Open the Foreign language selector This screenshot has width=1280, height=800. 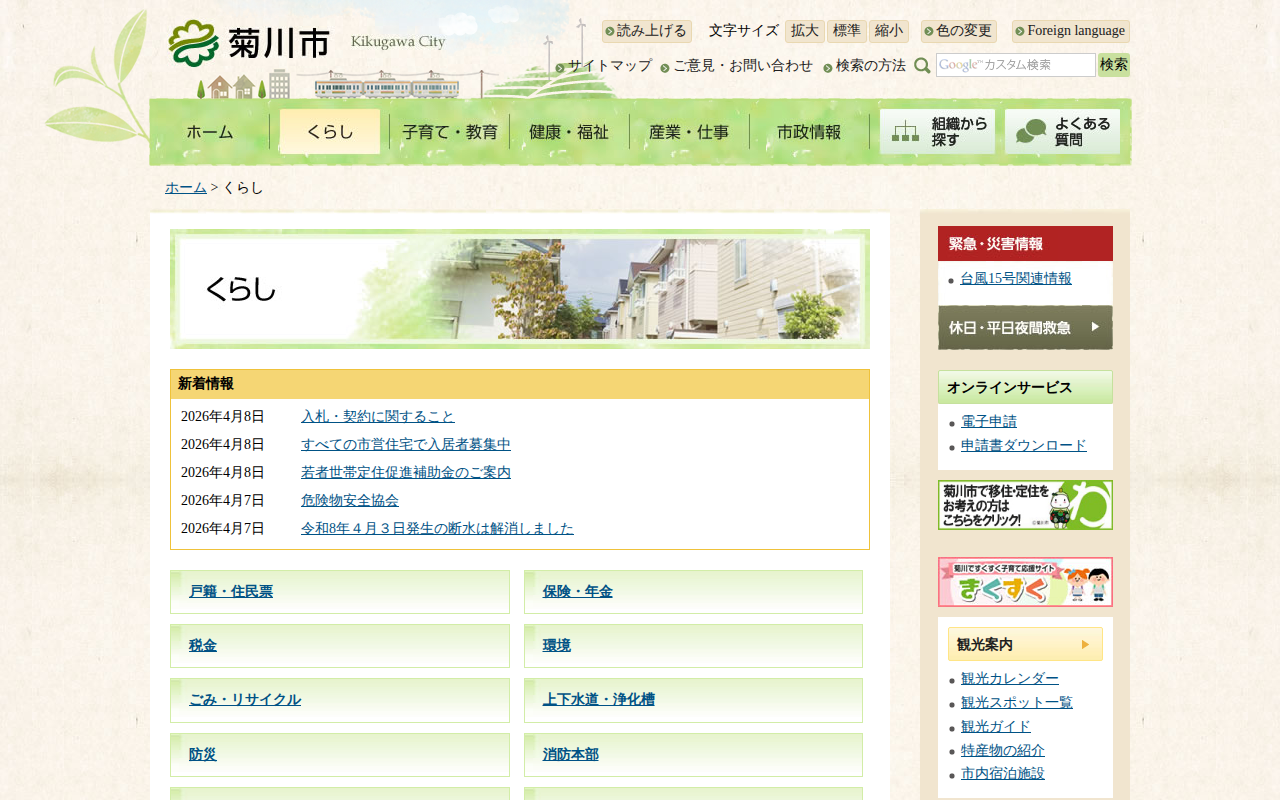(x=1071, y=31)
